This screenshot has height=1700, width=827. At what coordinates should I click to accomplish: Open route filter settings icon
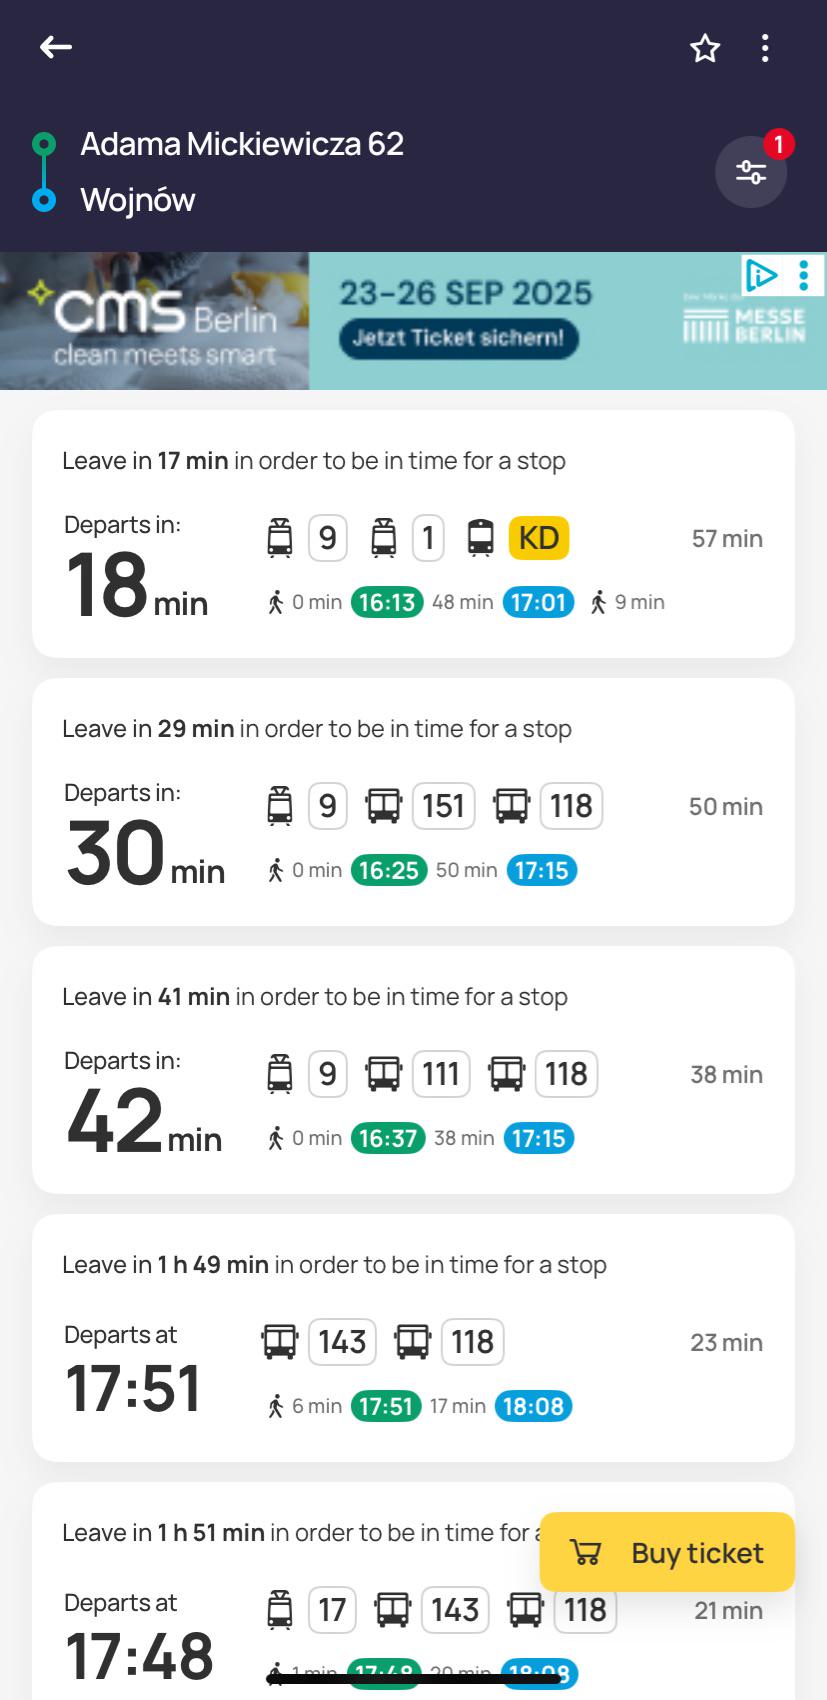(751, 172)
